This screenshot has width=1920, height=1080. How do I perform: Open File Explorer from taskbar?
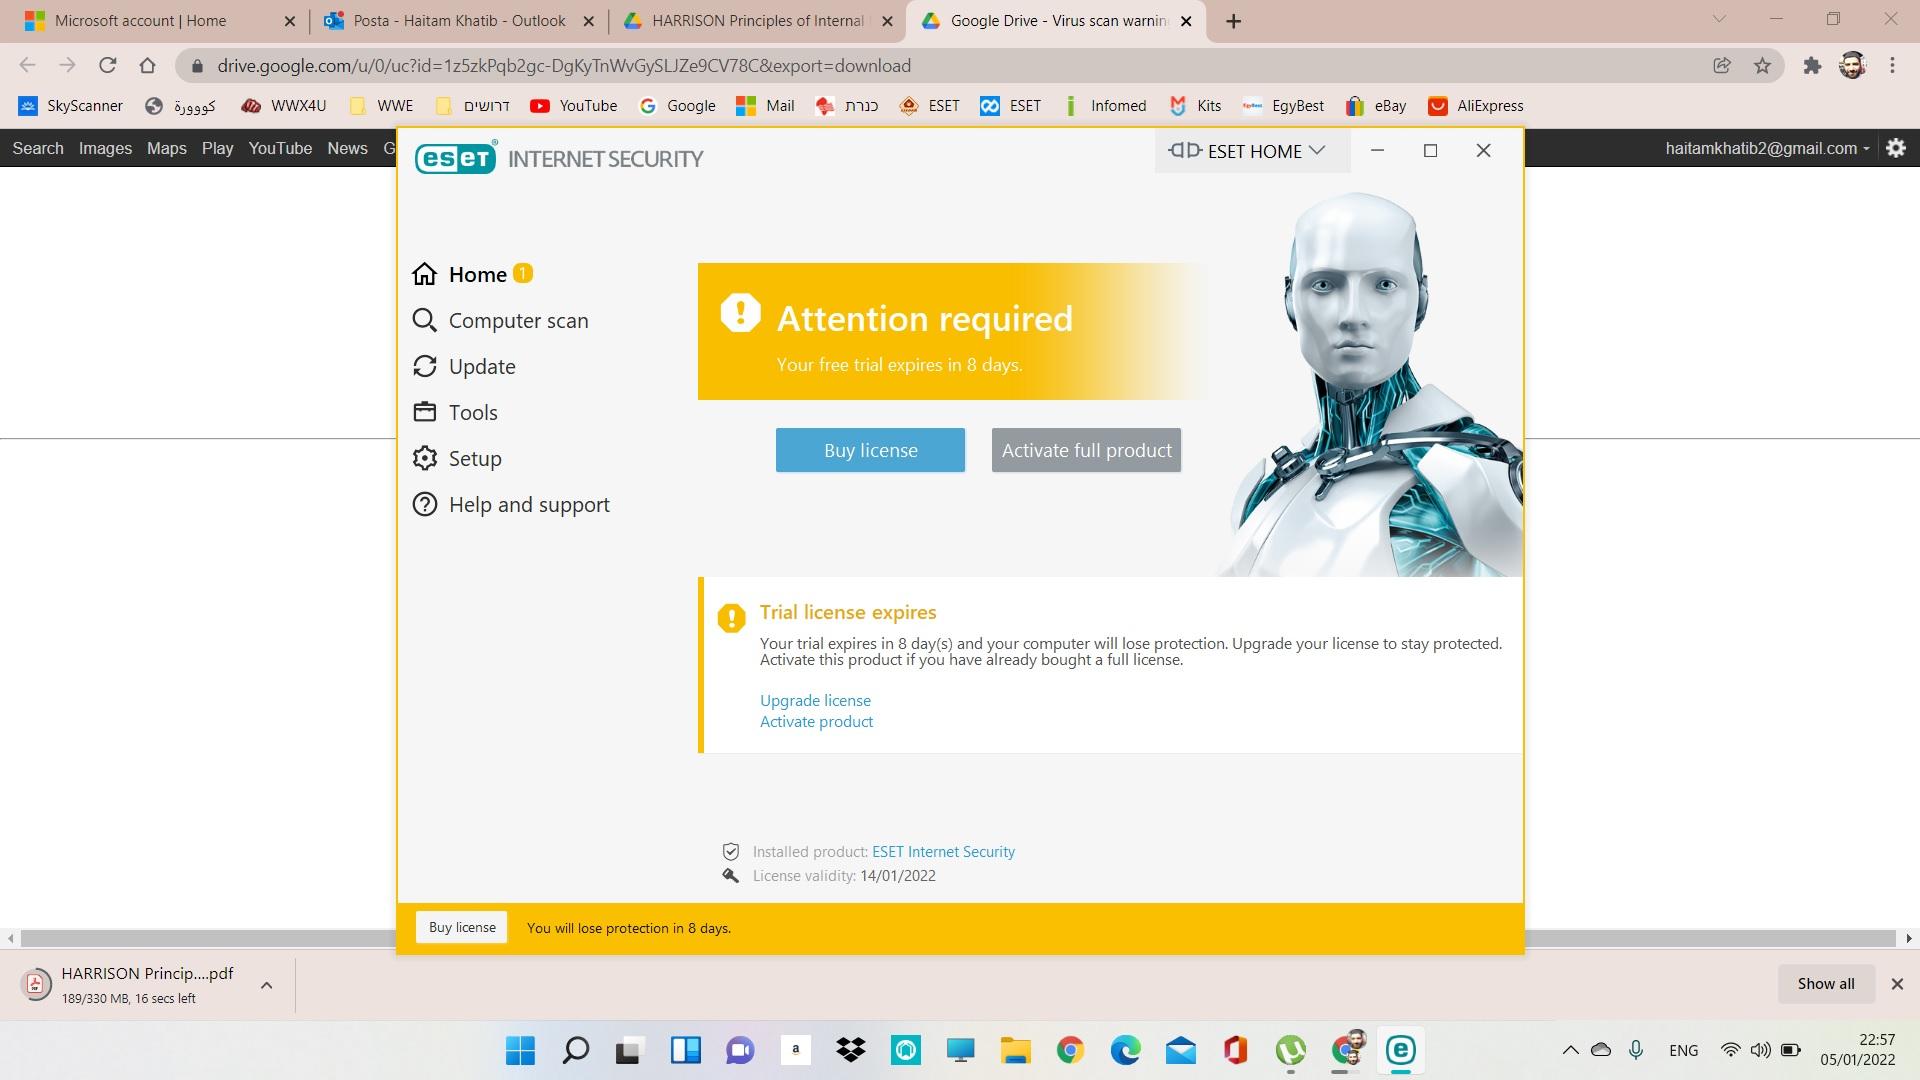(x=1015, y=1050)
